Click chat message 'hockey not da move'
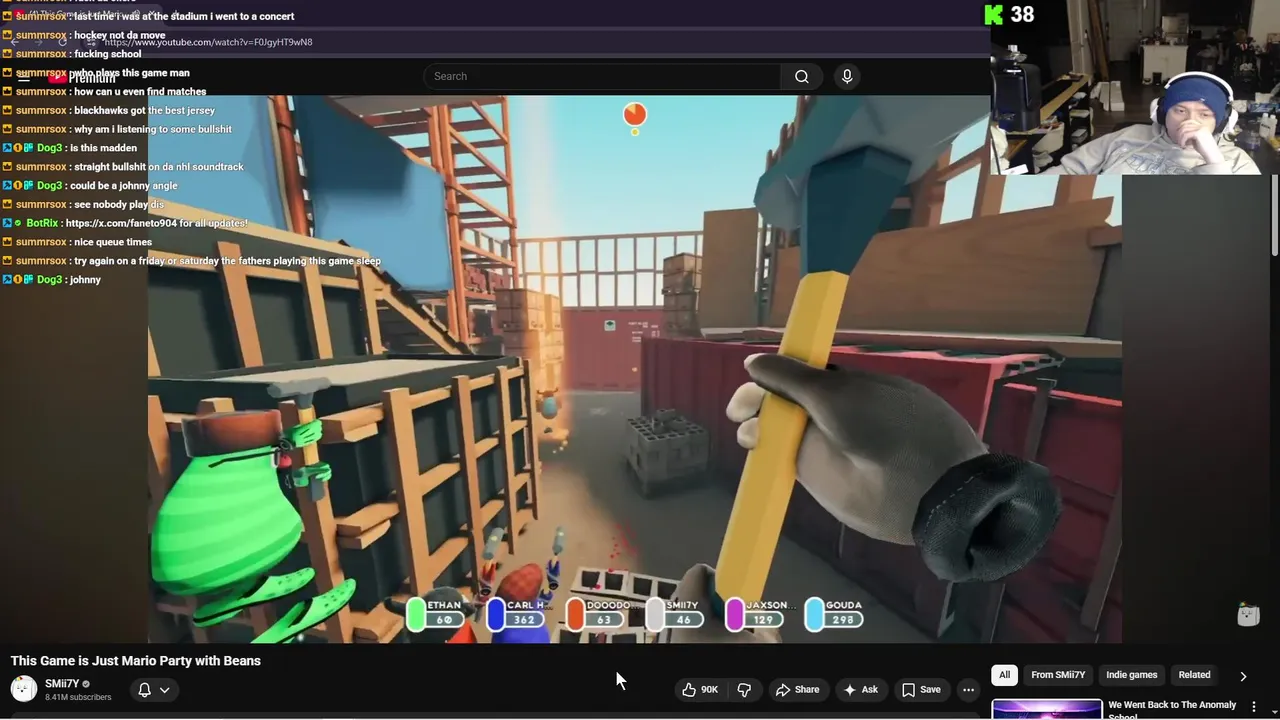Viewport: 1280px width, 720px height. 119,35
